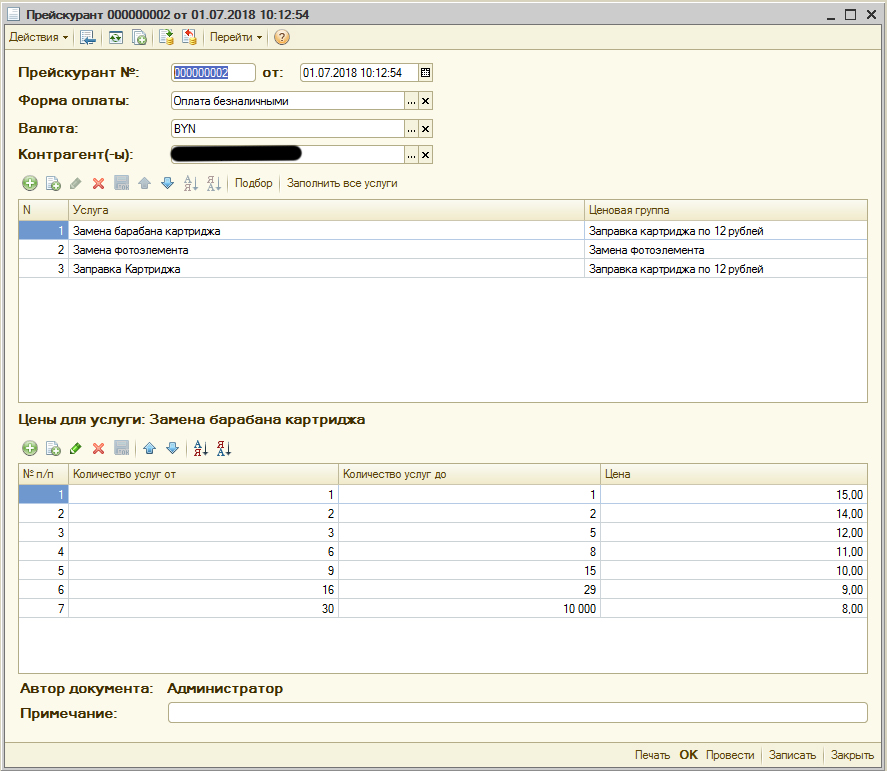The image size is (887, 771).
Task: Add a new row in the services toolbar
Action: (30, 183)
